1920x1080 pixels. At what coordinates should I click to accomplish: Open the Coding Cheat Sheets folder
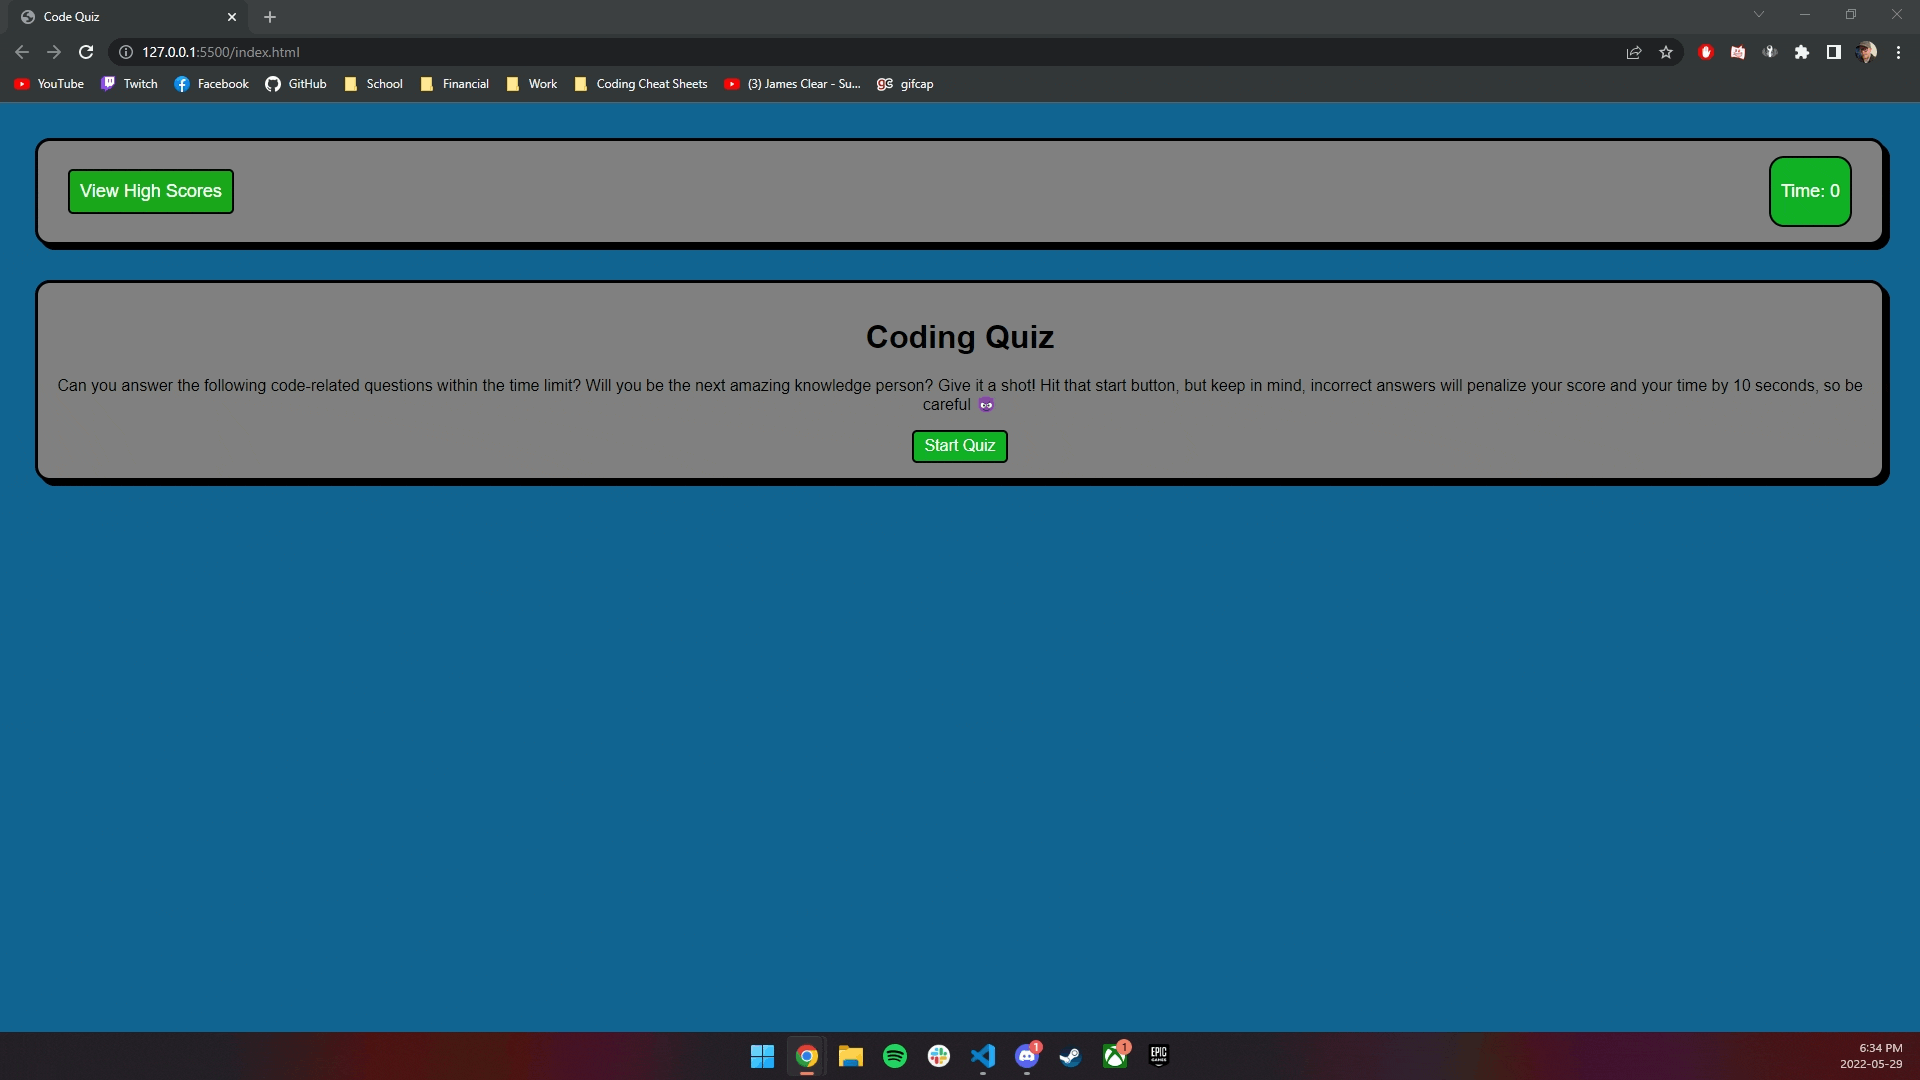point(641,84)
